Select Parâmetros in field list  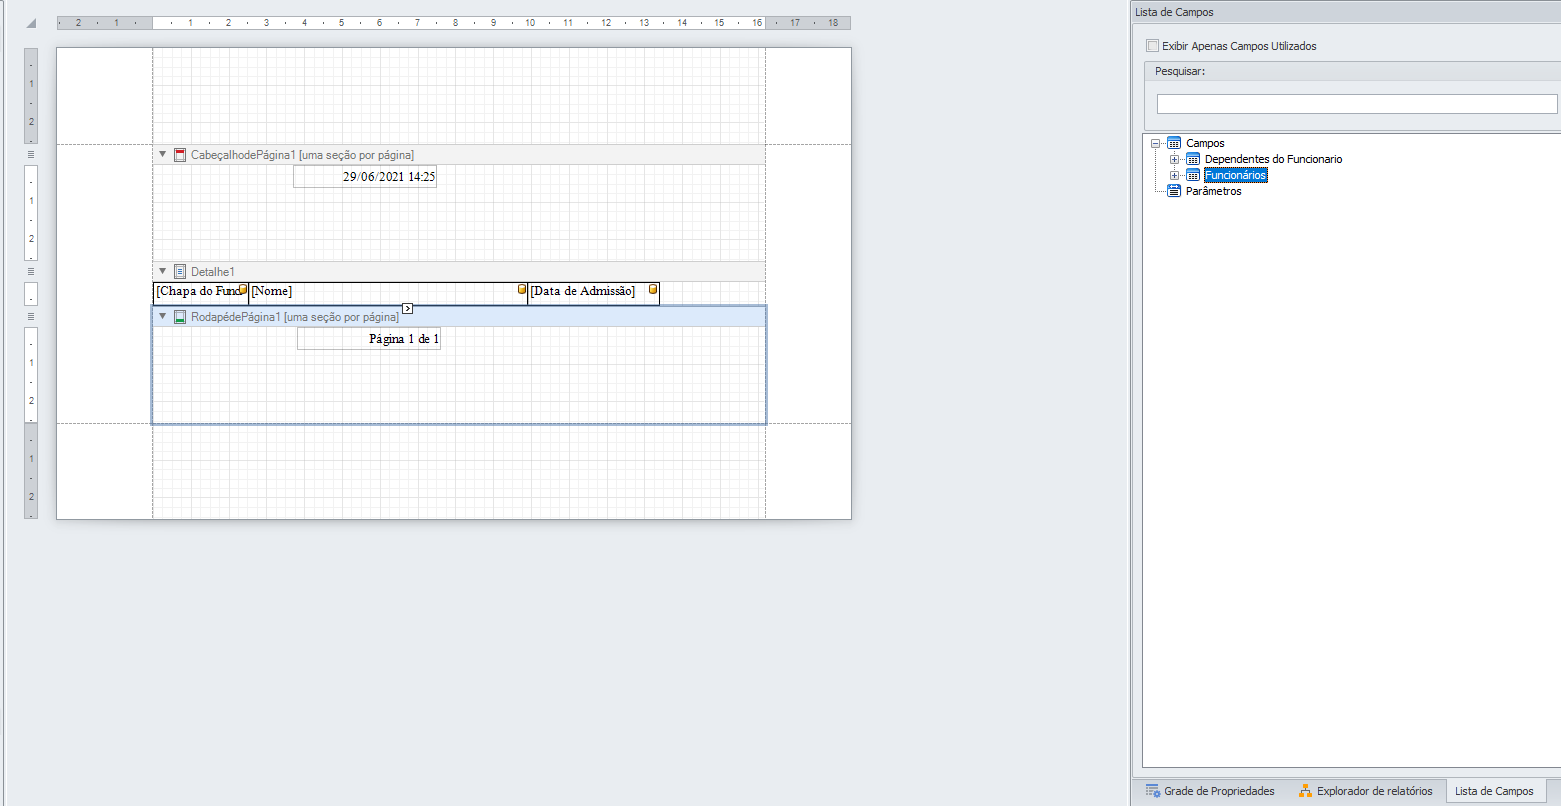coord(1213,191)
